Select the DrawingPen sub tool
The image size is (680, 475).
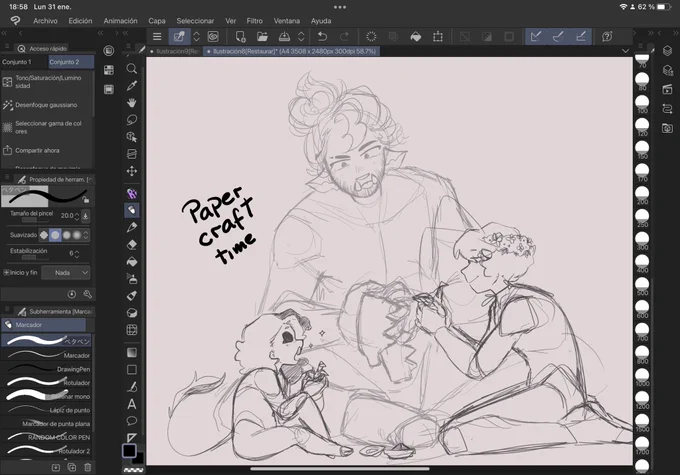(47, 369)
